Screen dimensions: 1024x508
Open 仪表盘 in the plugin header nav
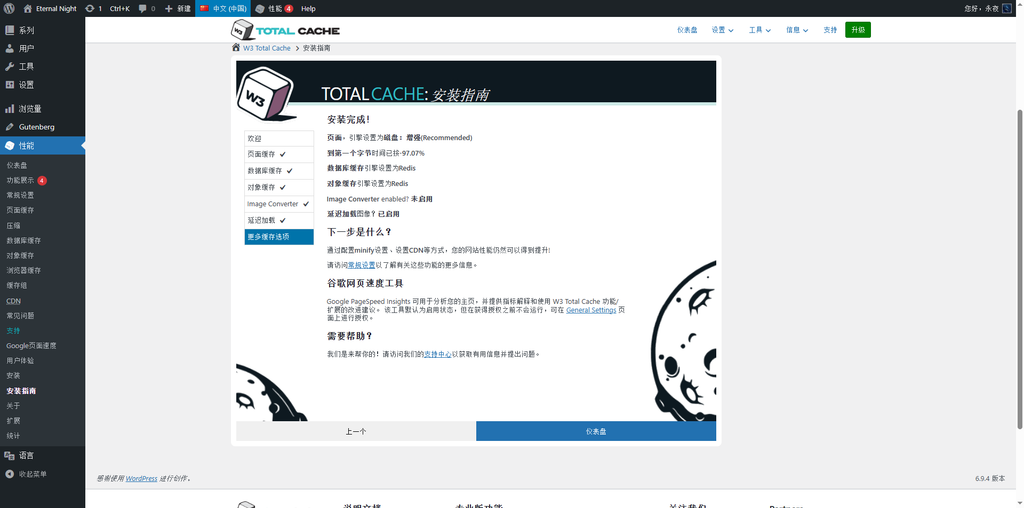coord(687,30)
